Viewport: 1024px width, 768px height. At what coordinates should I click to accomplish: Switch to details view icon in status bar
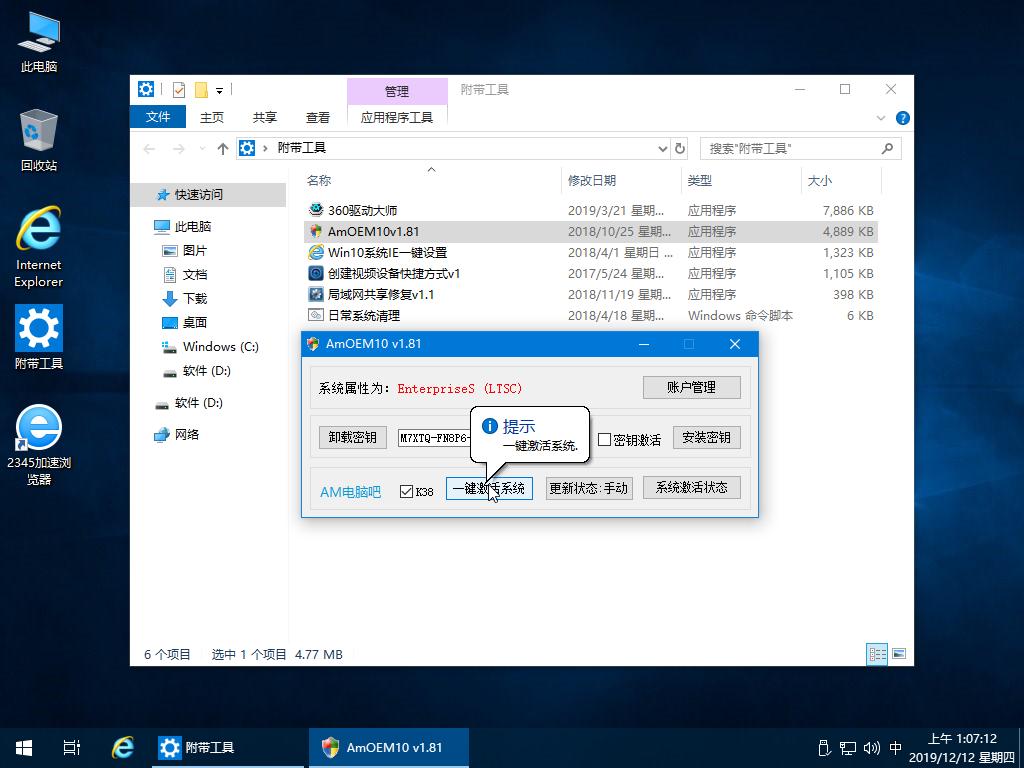877,654
